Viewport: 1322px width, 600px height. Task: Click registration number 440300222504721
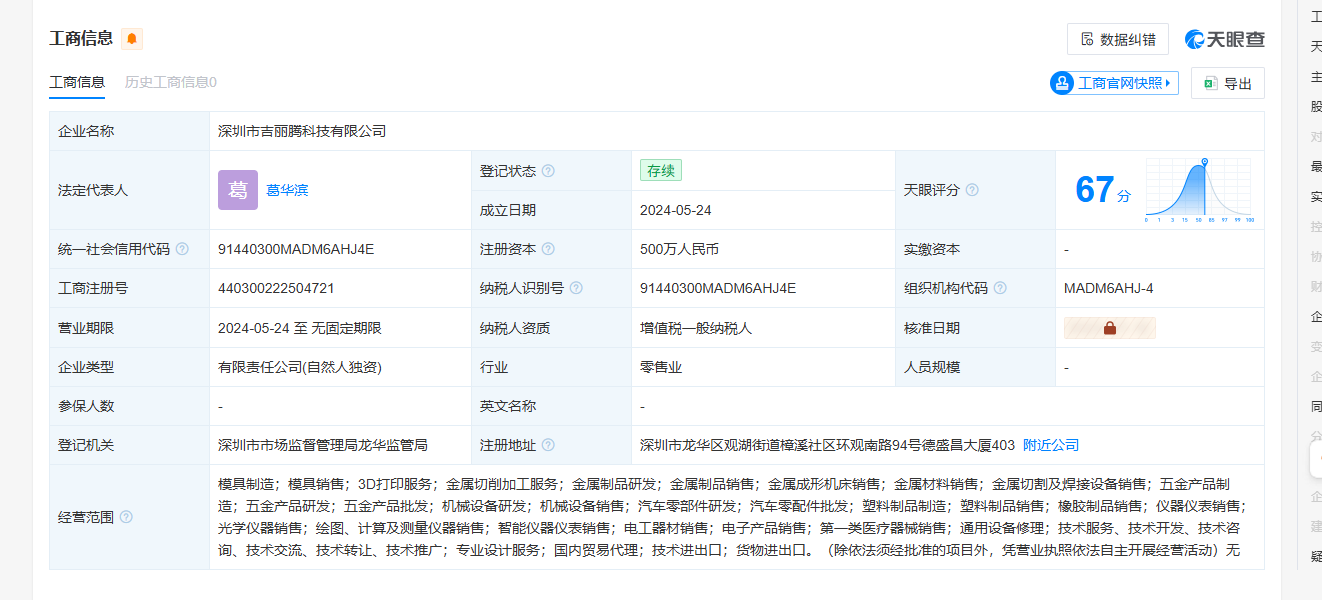click(x=276, y=288)
